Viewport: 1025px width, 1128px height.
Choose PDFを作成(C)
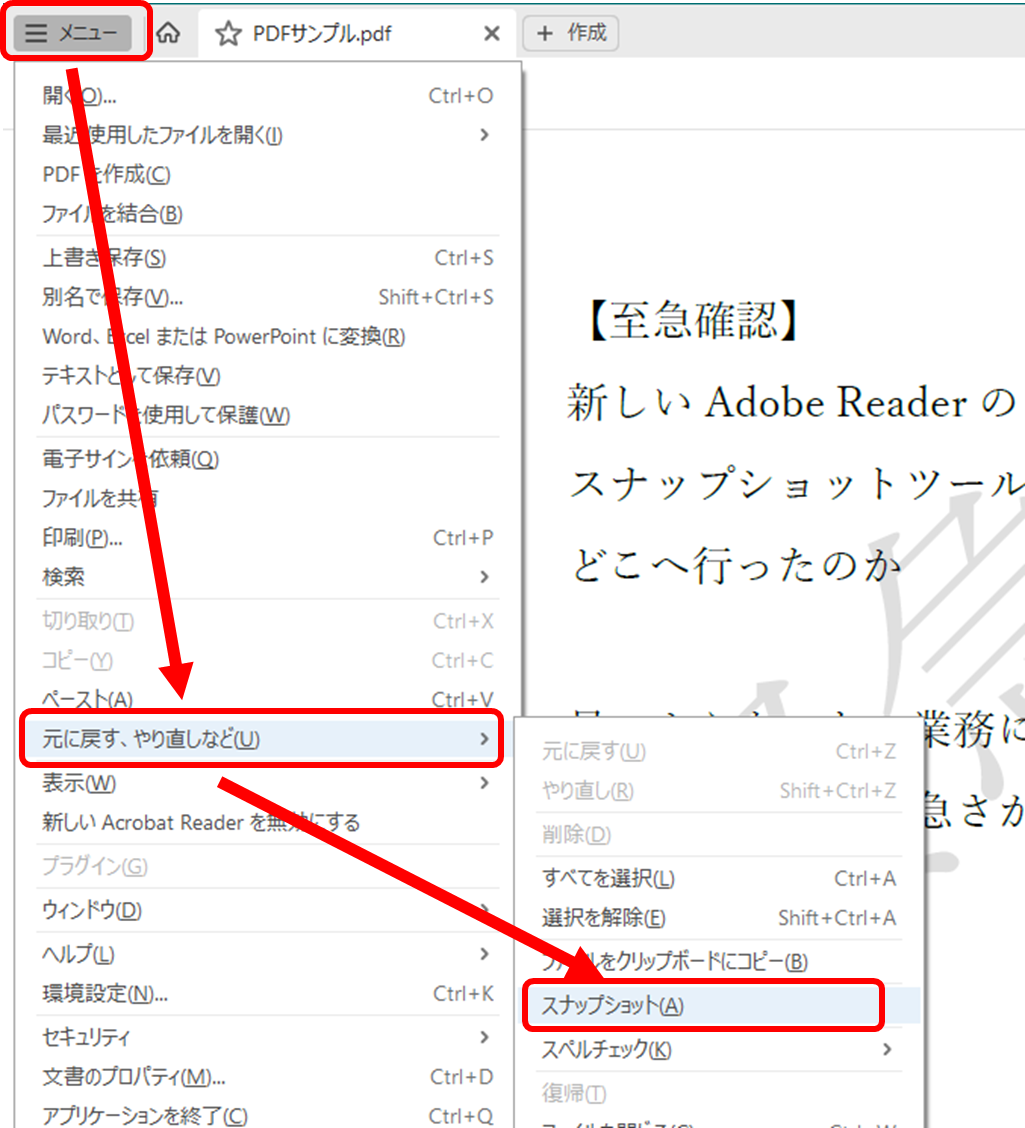(x=268, y=174)
